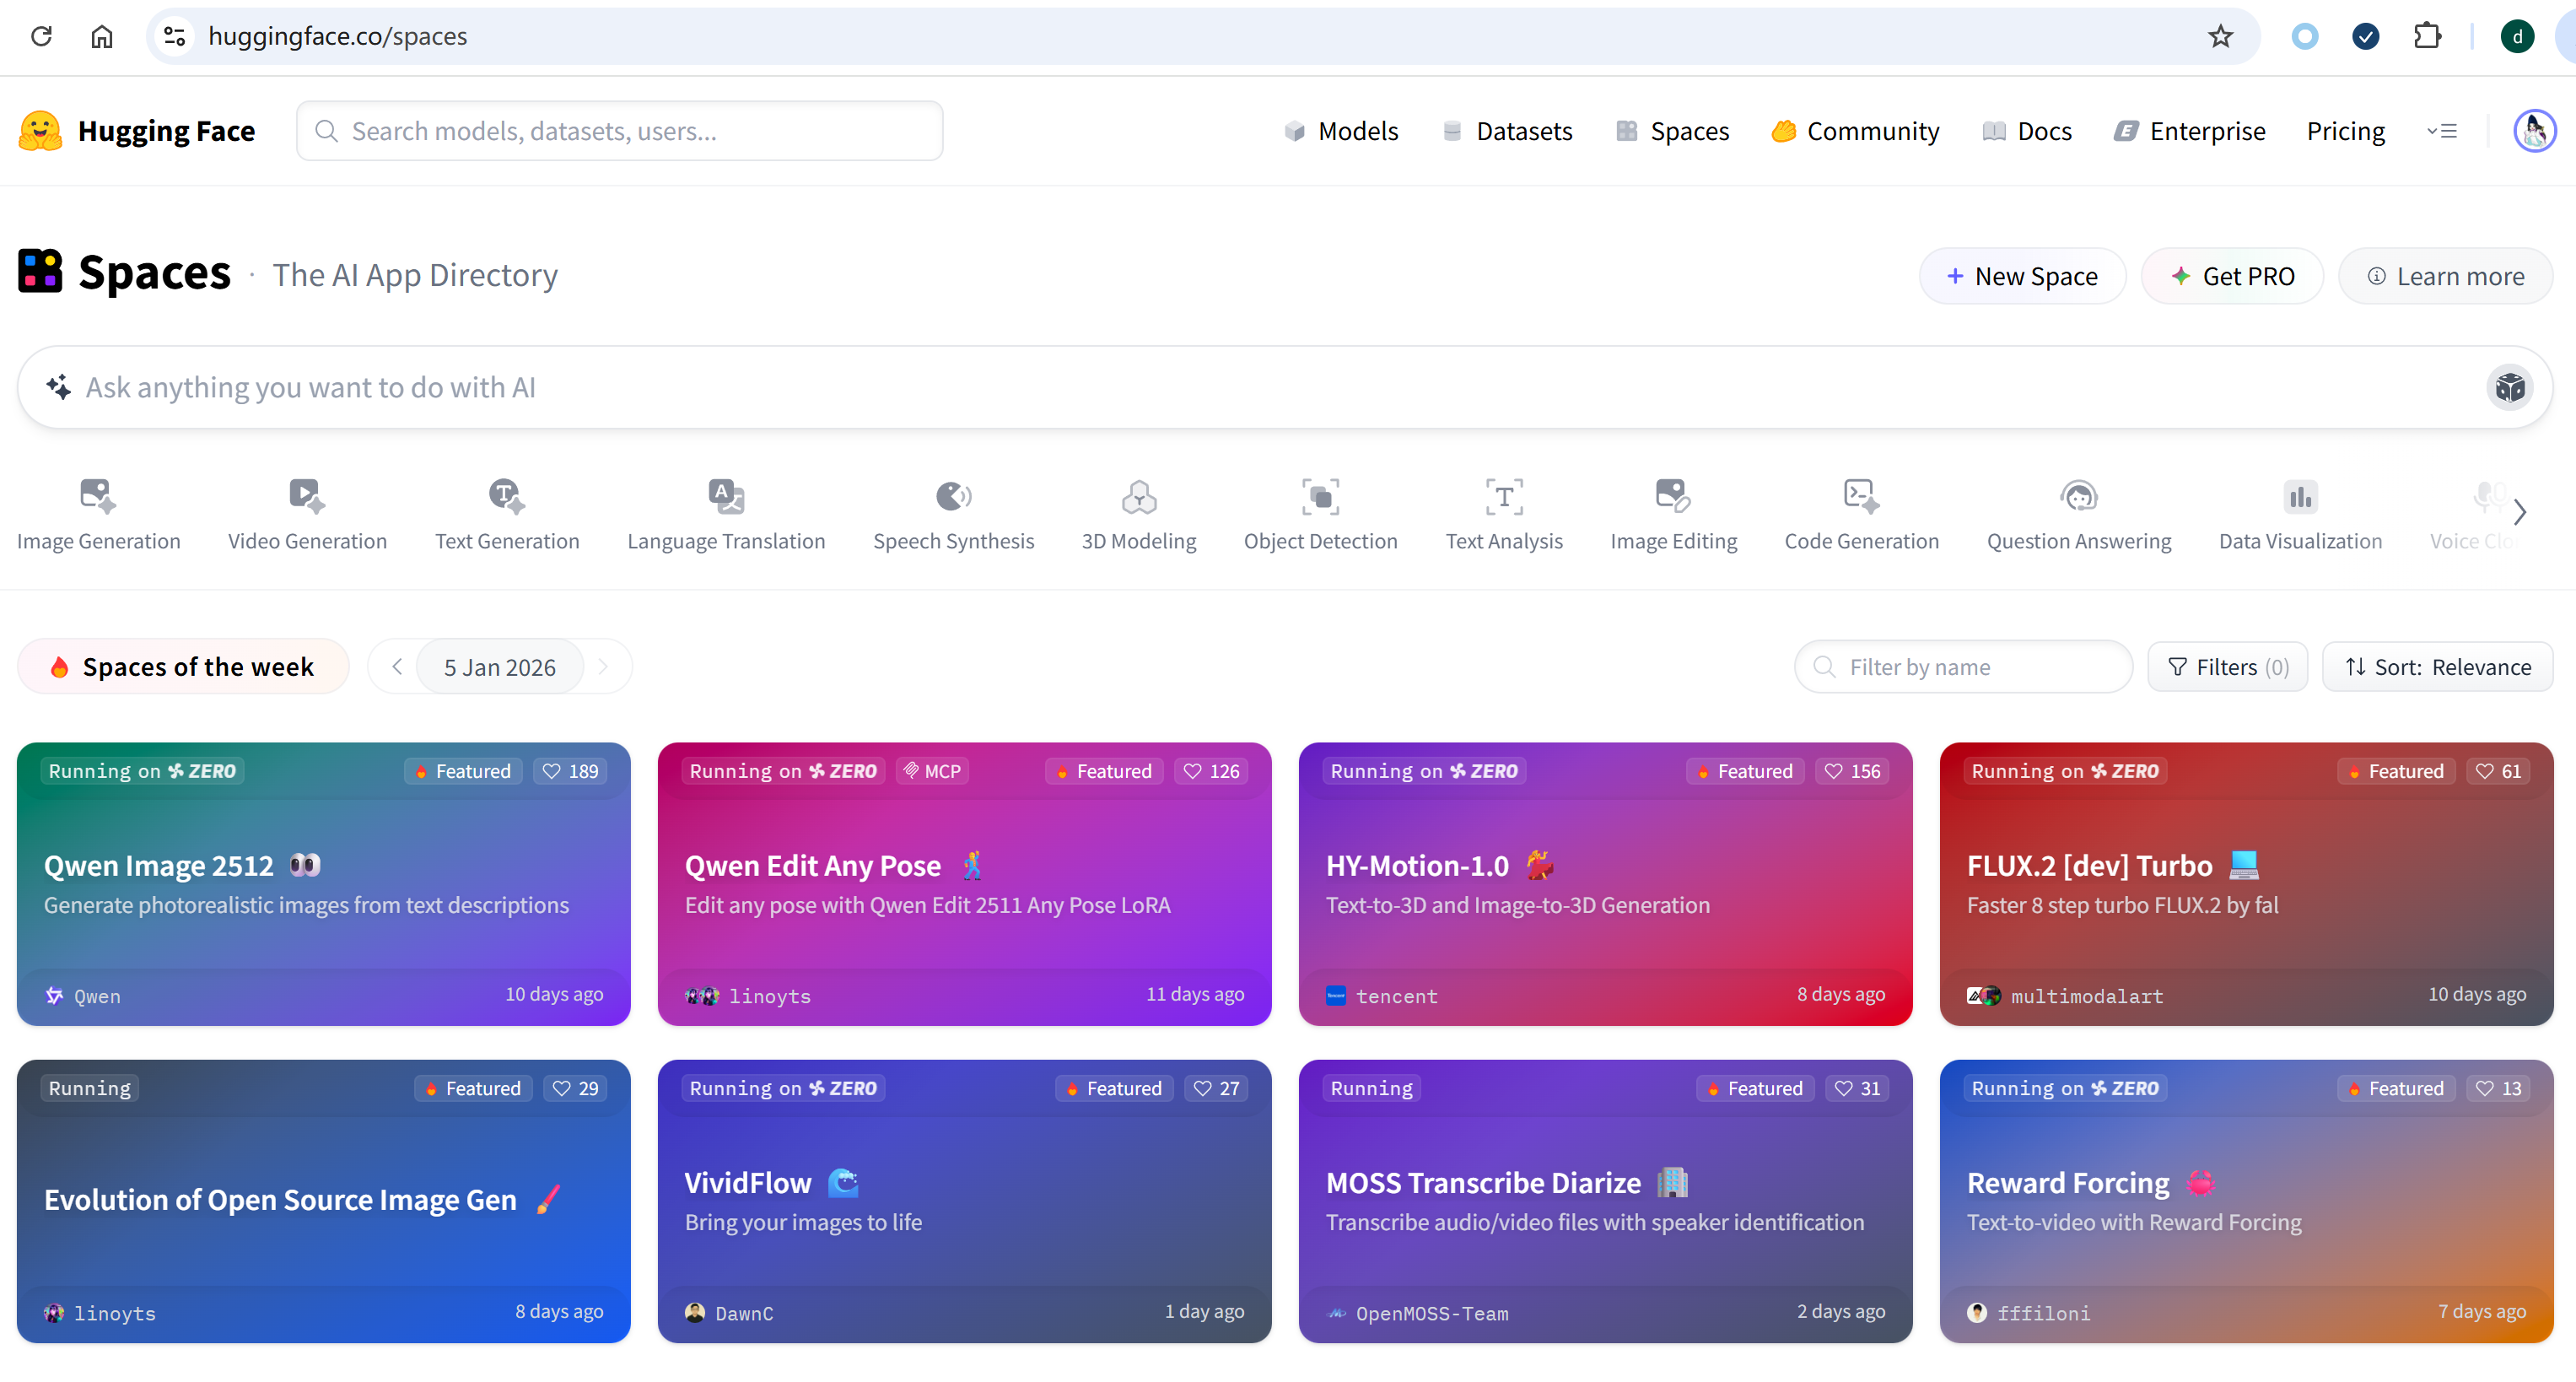Select the Text Analysis category icon
The height and width of the screenshot is (1382, 2576).
coord(1504,495)
